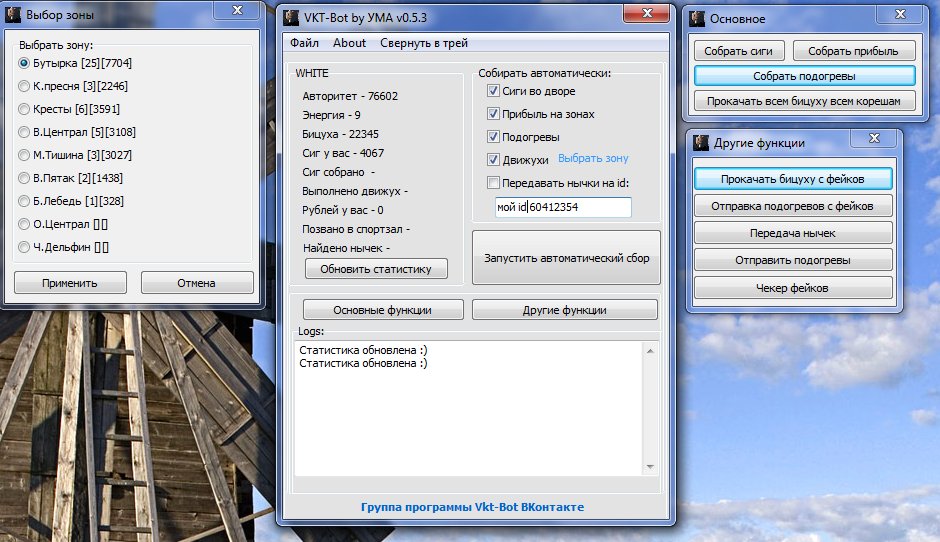Viewport: 940px width, 542px height.
Task: Close the Основное window
Action: click(x=900, y=14)
